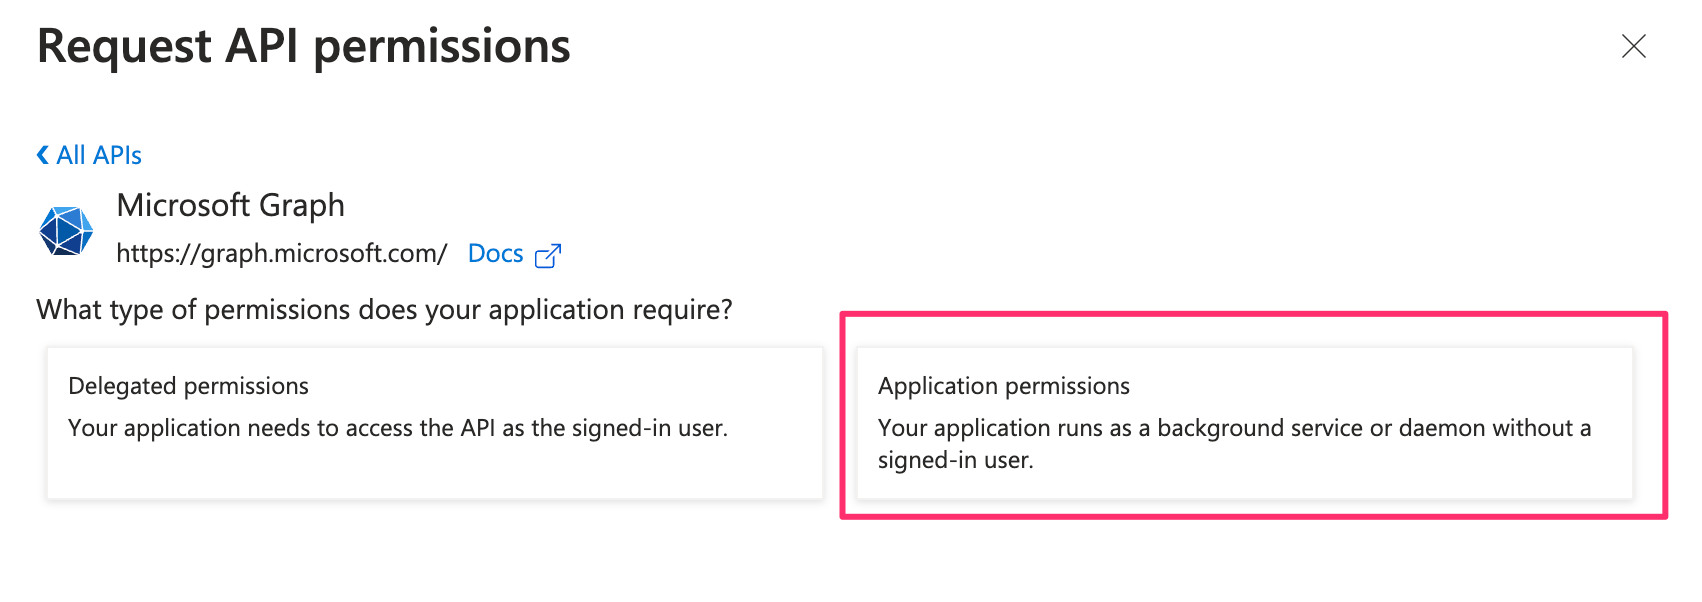Screen dimensions: 1702x602
Task: Click the permissions type question text
Action: tap(384, 310)
